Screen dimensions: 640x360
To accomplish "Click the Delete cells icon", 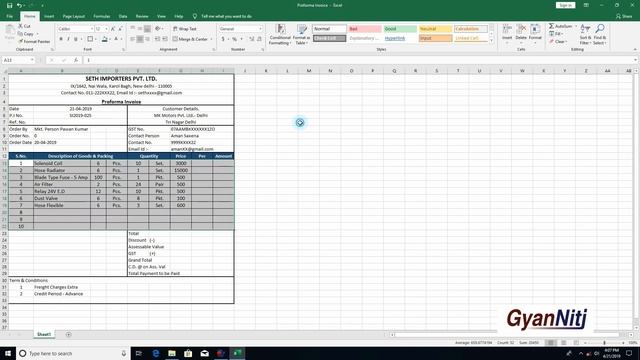I will click(x=521, y=29).
